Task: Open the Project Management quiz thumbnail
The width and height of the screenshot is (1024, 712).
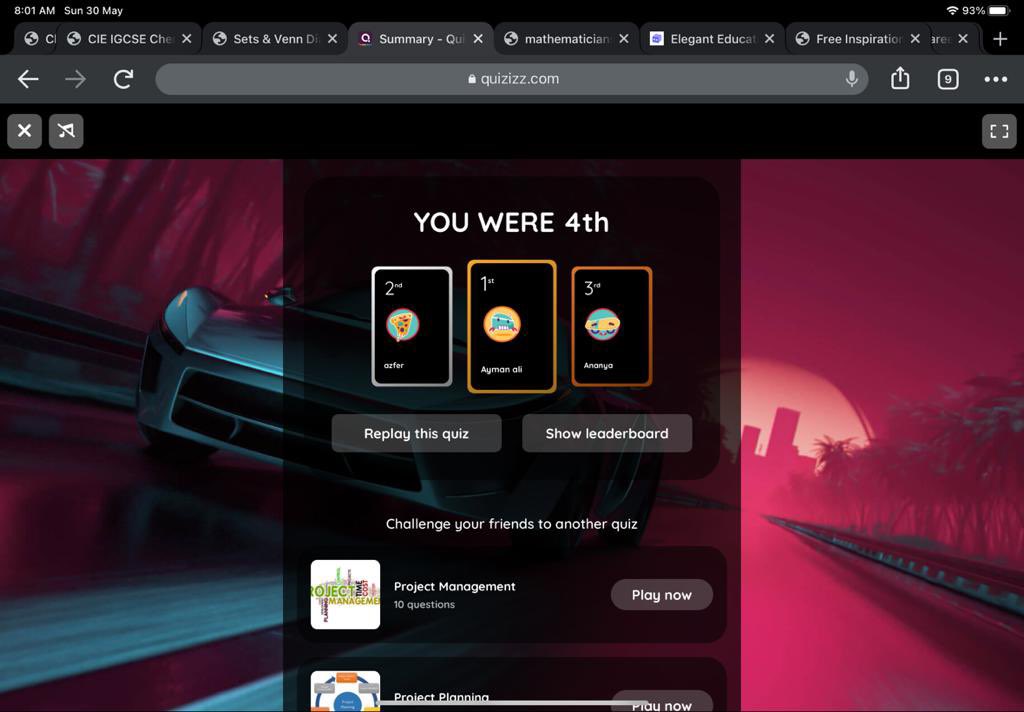Action: [x=345, y=594]
